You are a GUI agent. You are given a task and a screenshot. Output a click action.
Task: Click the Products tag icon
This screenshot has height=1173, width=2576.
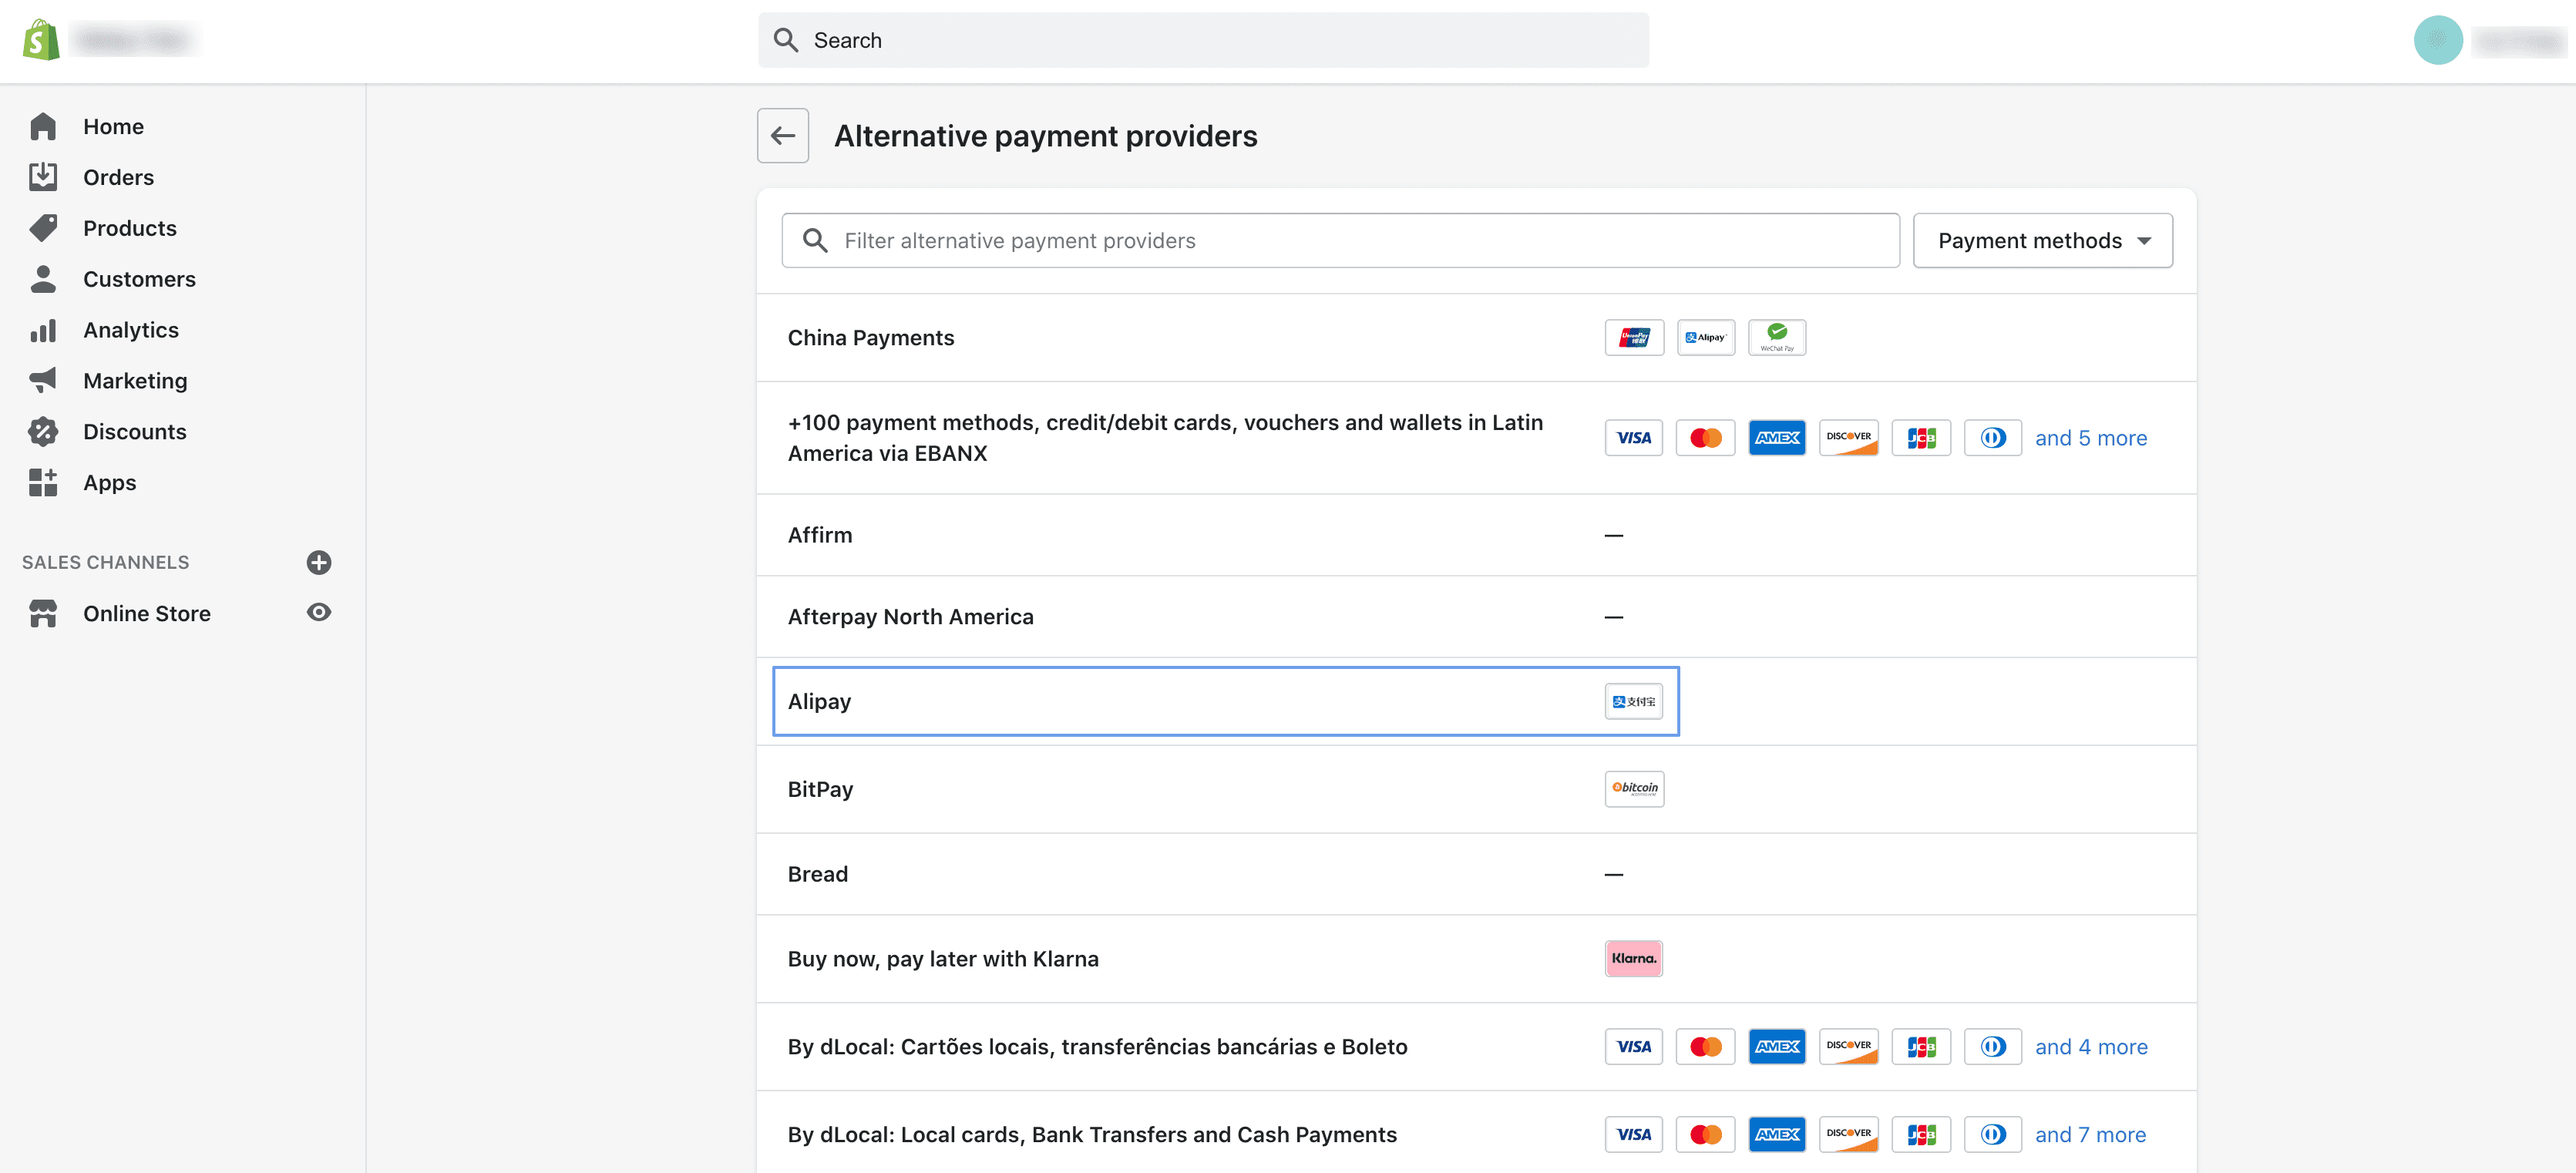pyautogui.click(x=43, y=229)
